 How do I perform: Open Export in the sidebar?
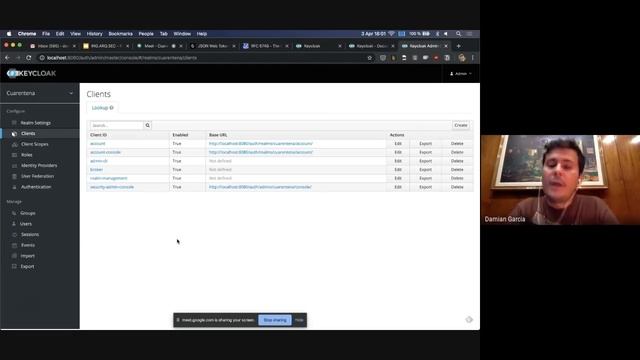click(x=27, y=266)
